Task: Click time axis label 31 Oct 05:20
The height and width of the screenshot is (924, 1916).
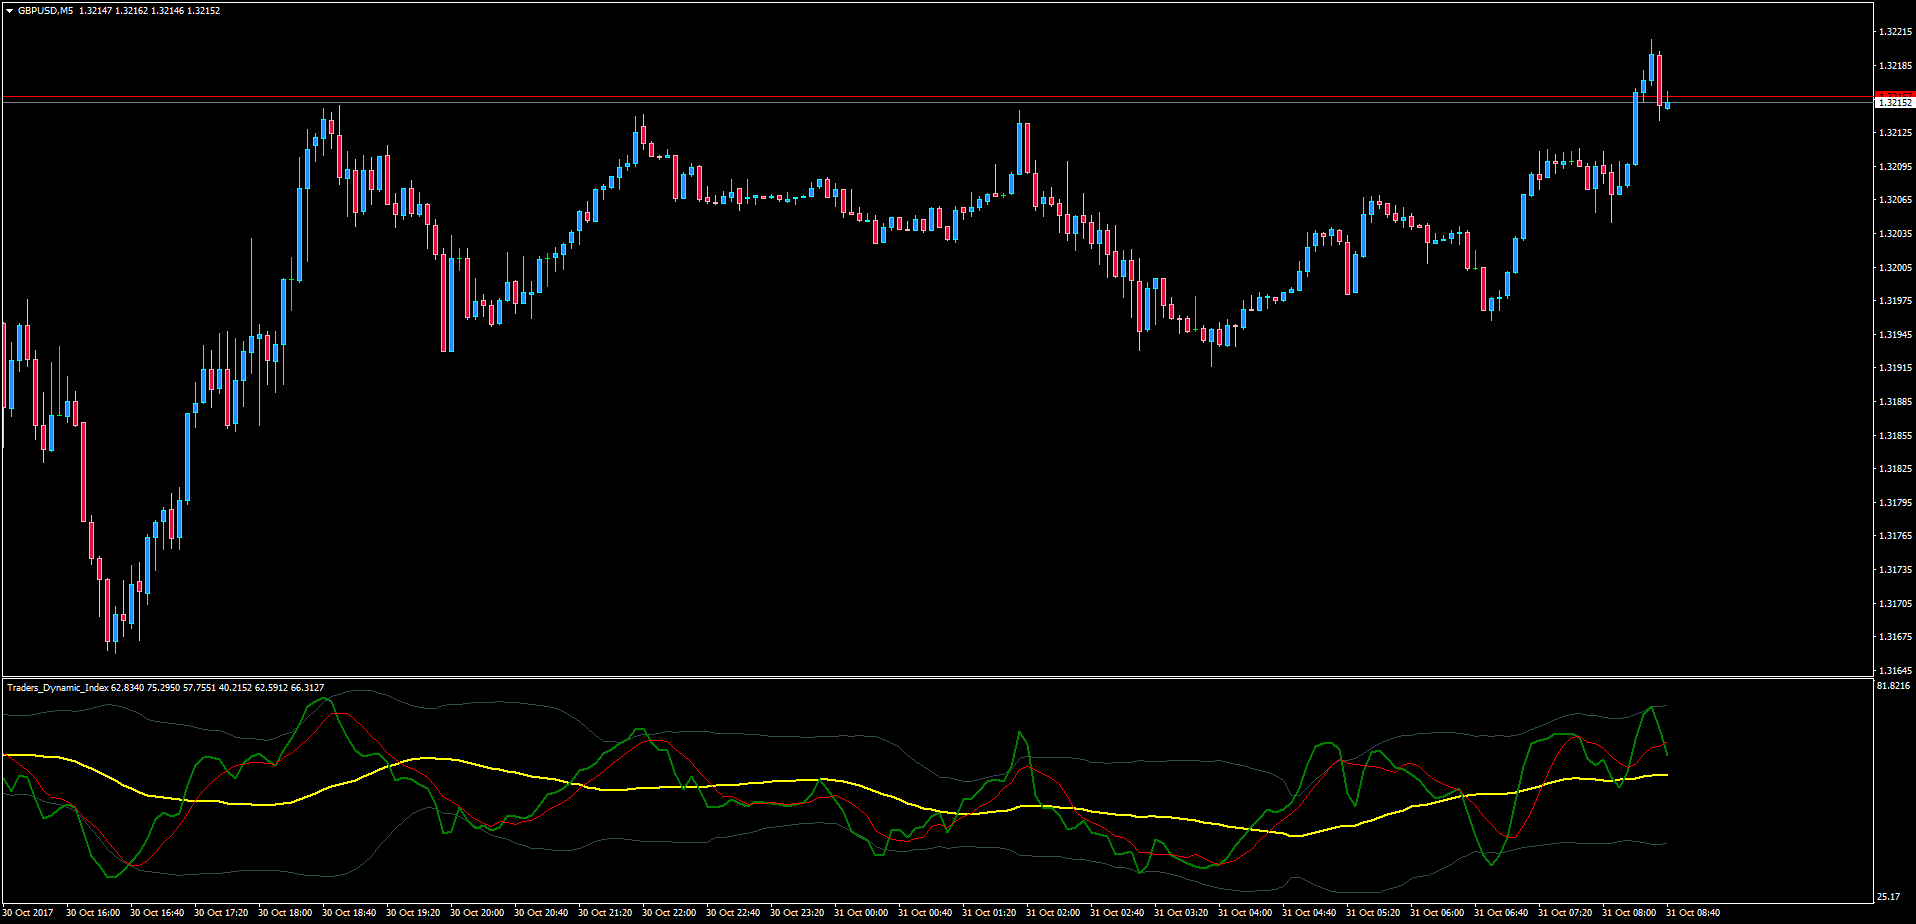Action: [x=1373, y=913]
